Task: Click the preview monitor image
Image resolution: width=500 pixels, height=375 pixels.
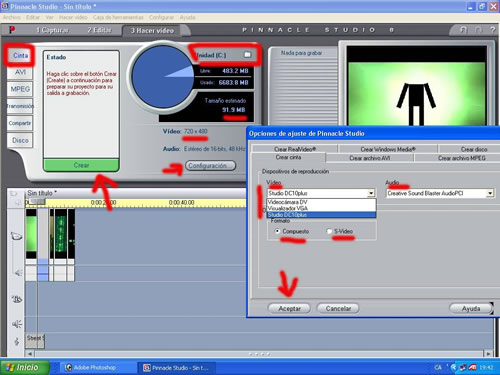Action: 417,86
